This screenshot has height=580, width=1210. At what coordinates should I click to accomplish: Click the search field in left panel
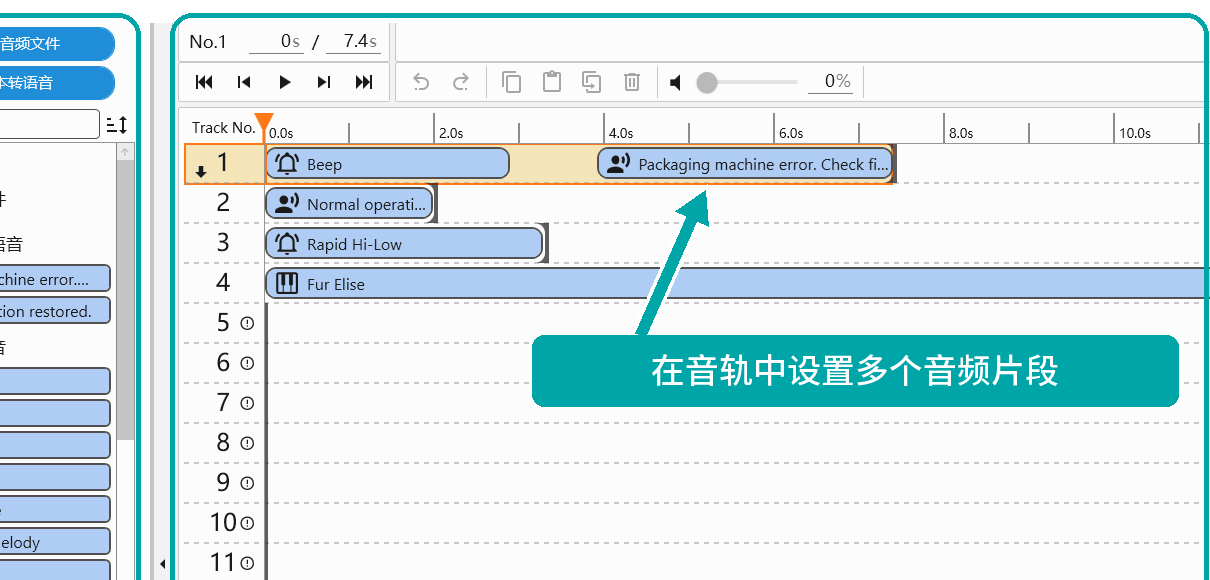(x=50, y=124)
